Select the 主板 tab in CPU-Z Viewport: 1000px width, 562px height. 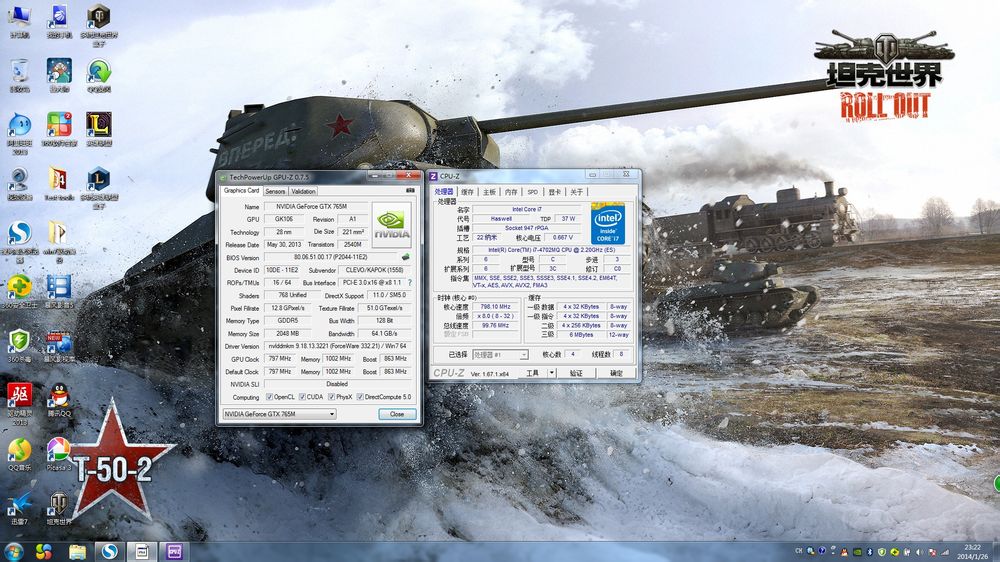point(489,192)
